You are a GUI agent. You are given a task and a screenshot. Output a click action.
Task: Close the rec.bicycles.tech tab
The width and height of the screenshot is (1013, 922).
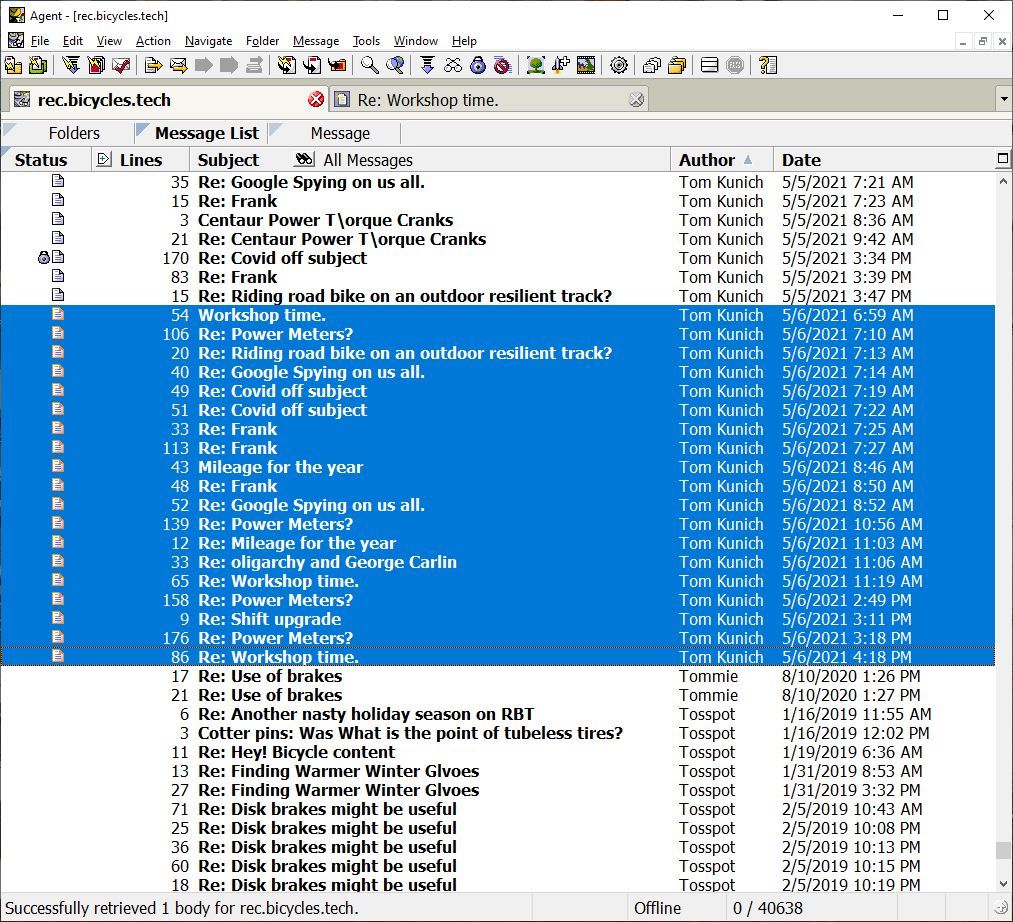tap(316, 99)
